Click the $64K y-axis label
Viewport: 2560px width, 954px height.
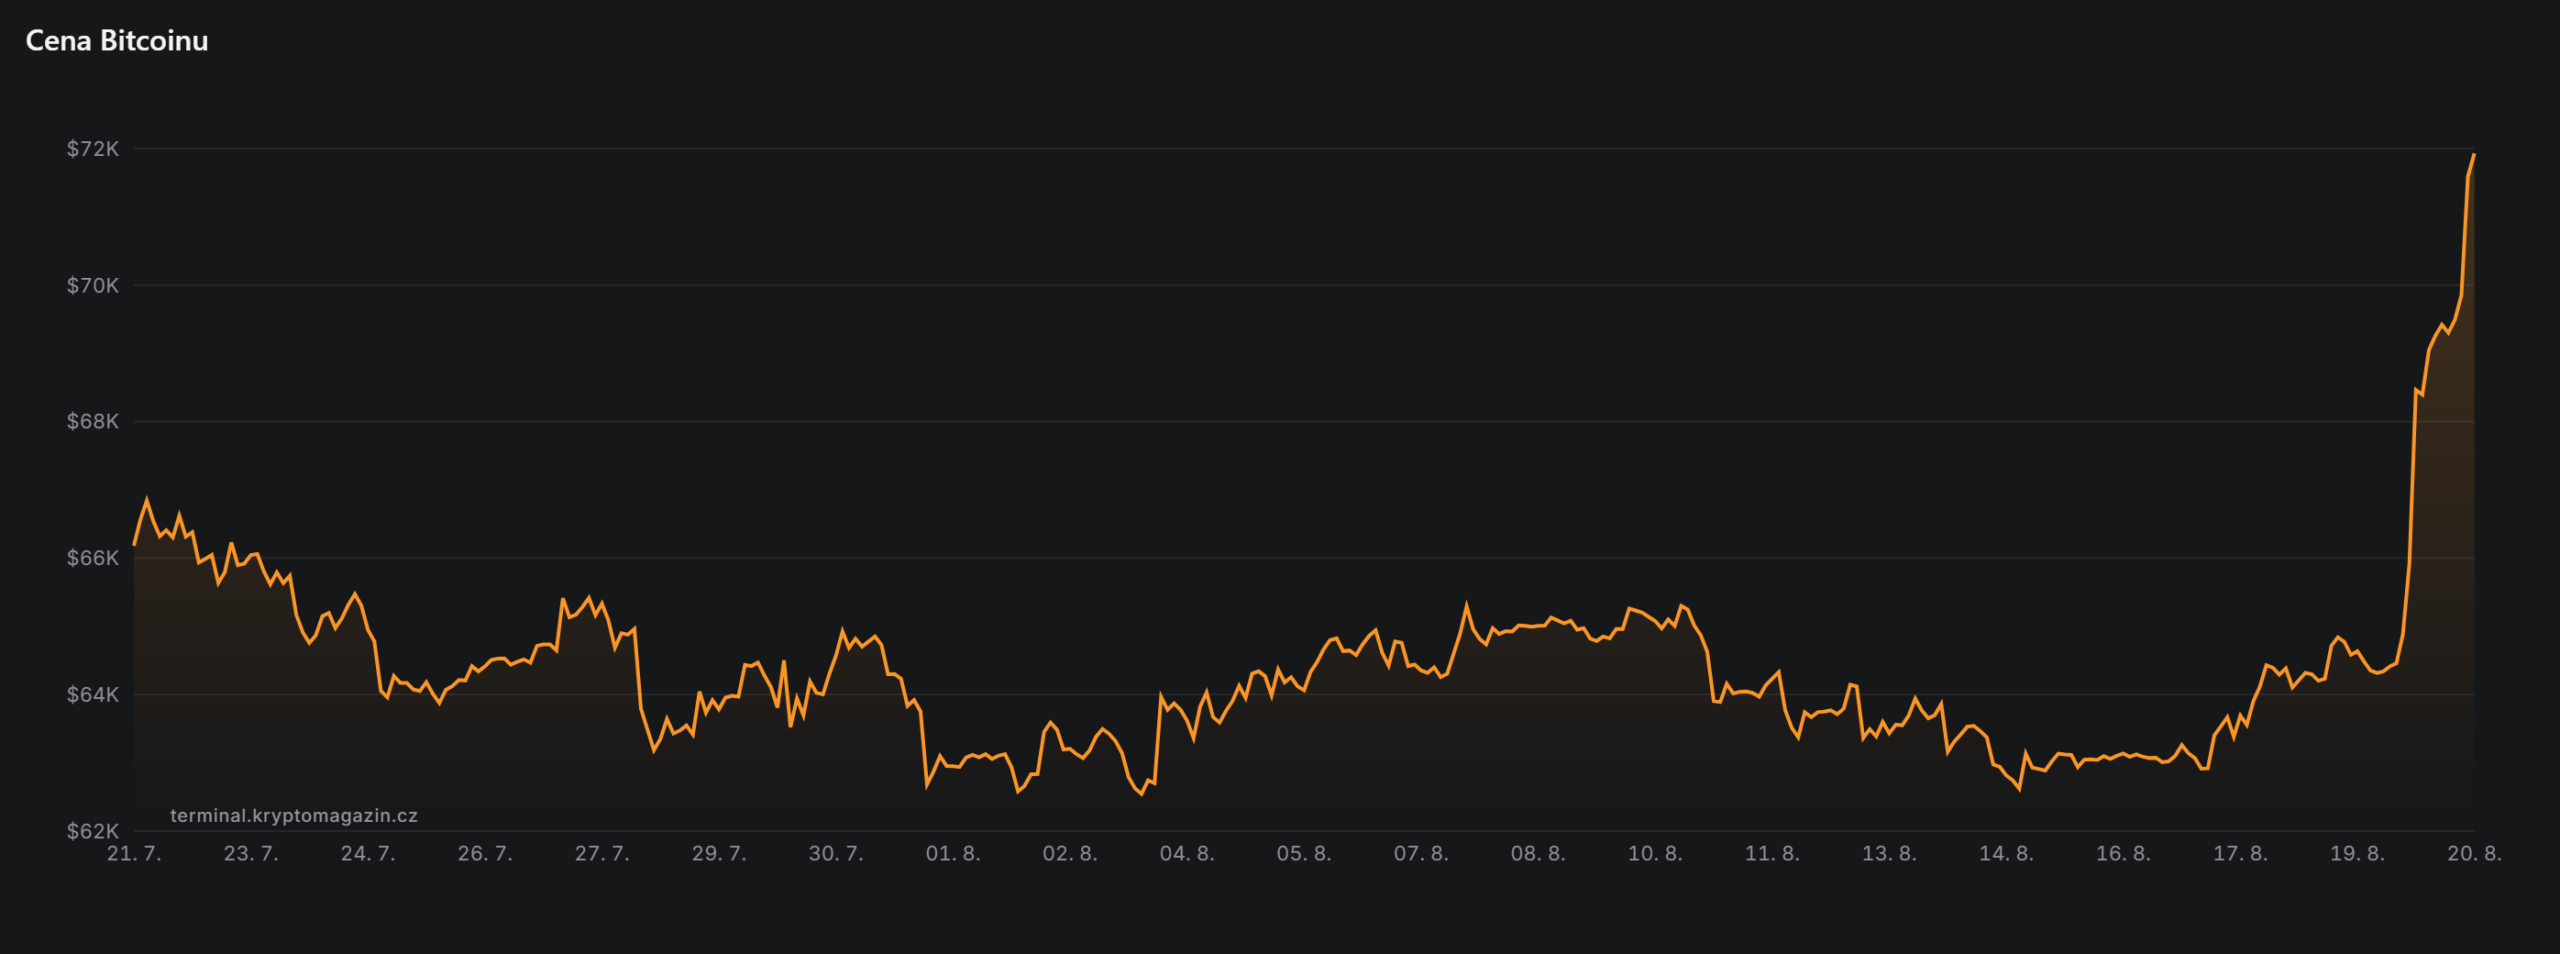[93, 695]
